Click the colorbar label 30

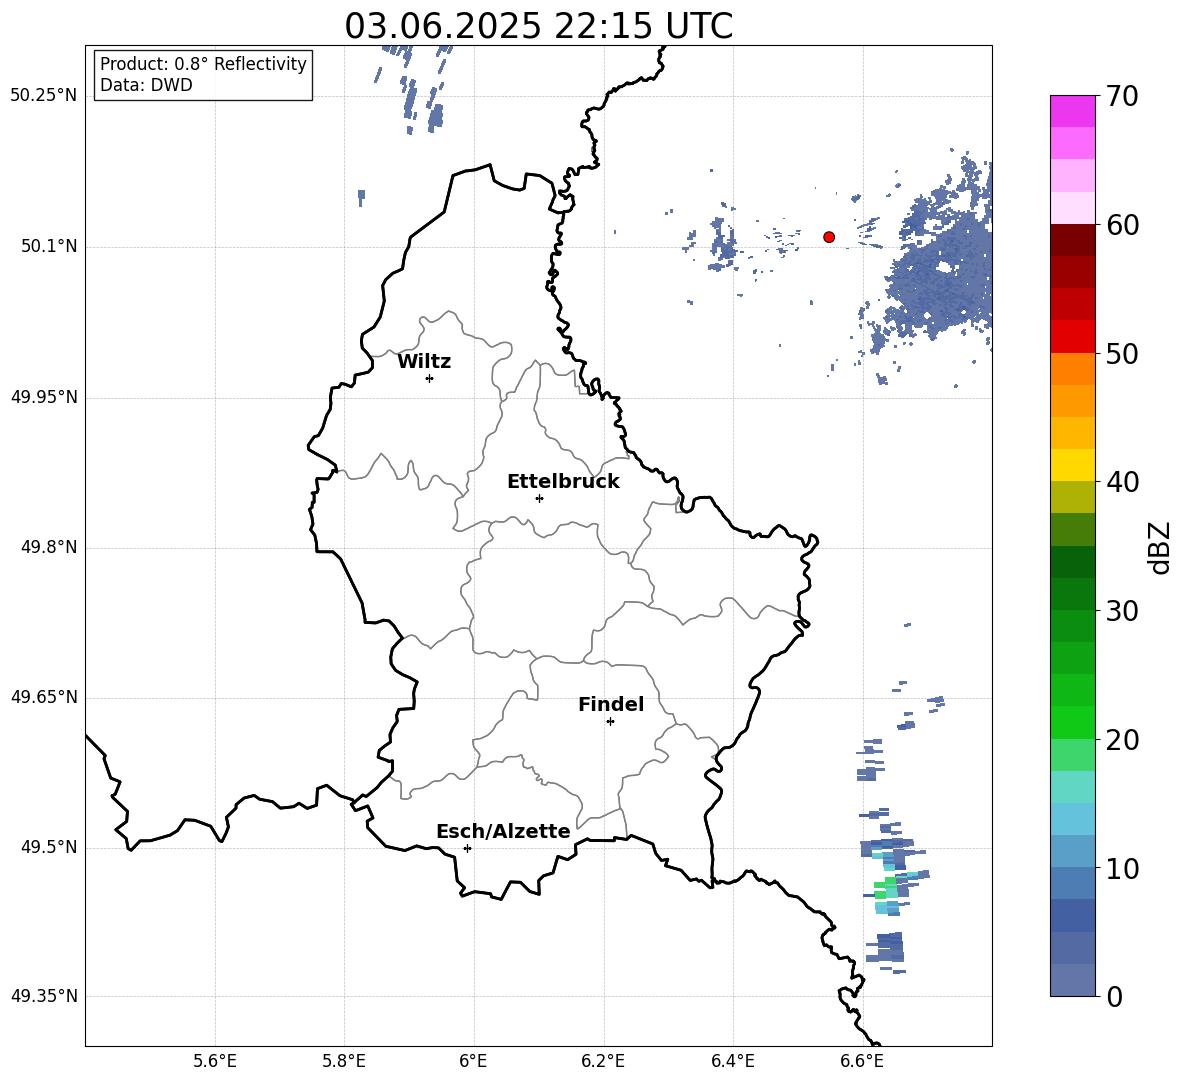1122,611
